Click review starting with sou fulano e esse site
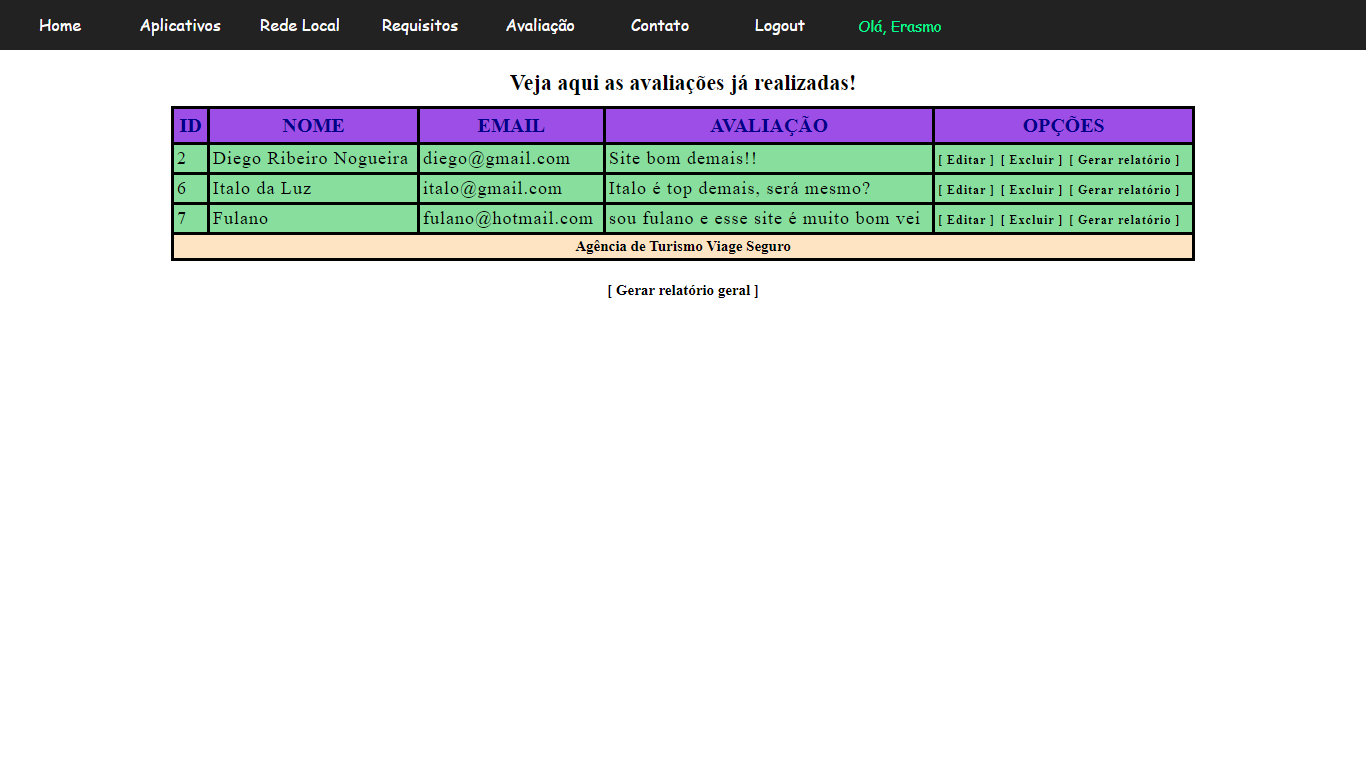The width and height of the screenshot is (1366, 768). [x=764, y=218]
